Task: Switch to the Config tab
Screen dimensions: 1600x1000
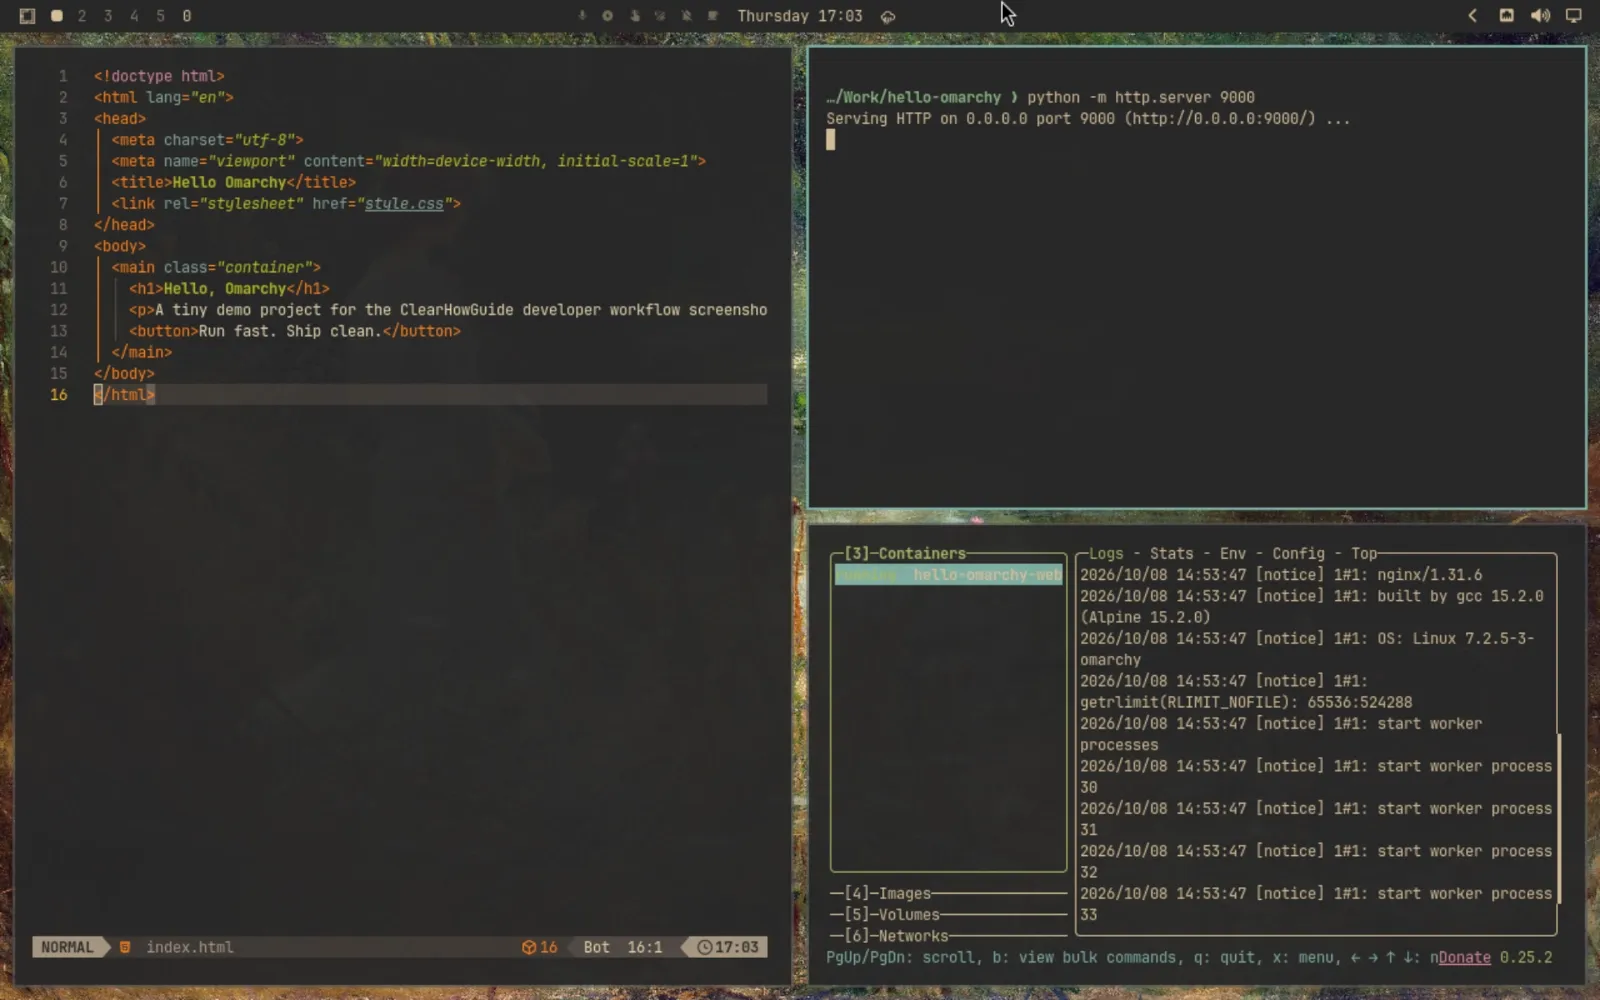Action: pyautogui.click(x=1298, y=553)
